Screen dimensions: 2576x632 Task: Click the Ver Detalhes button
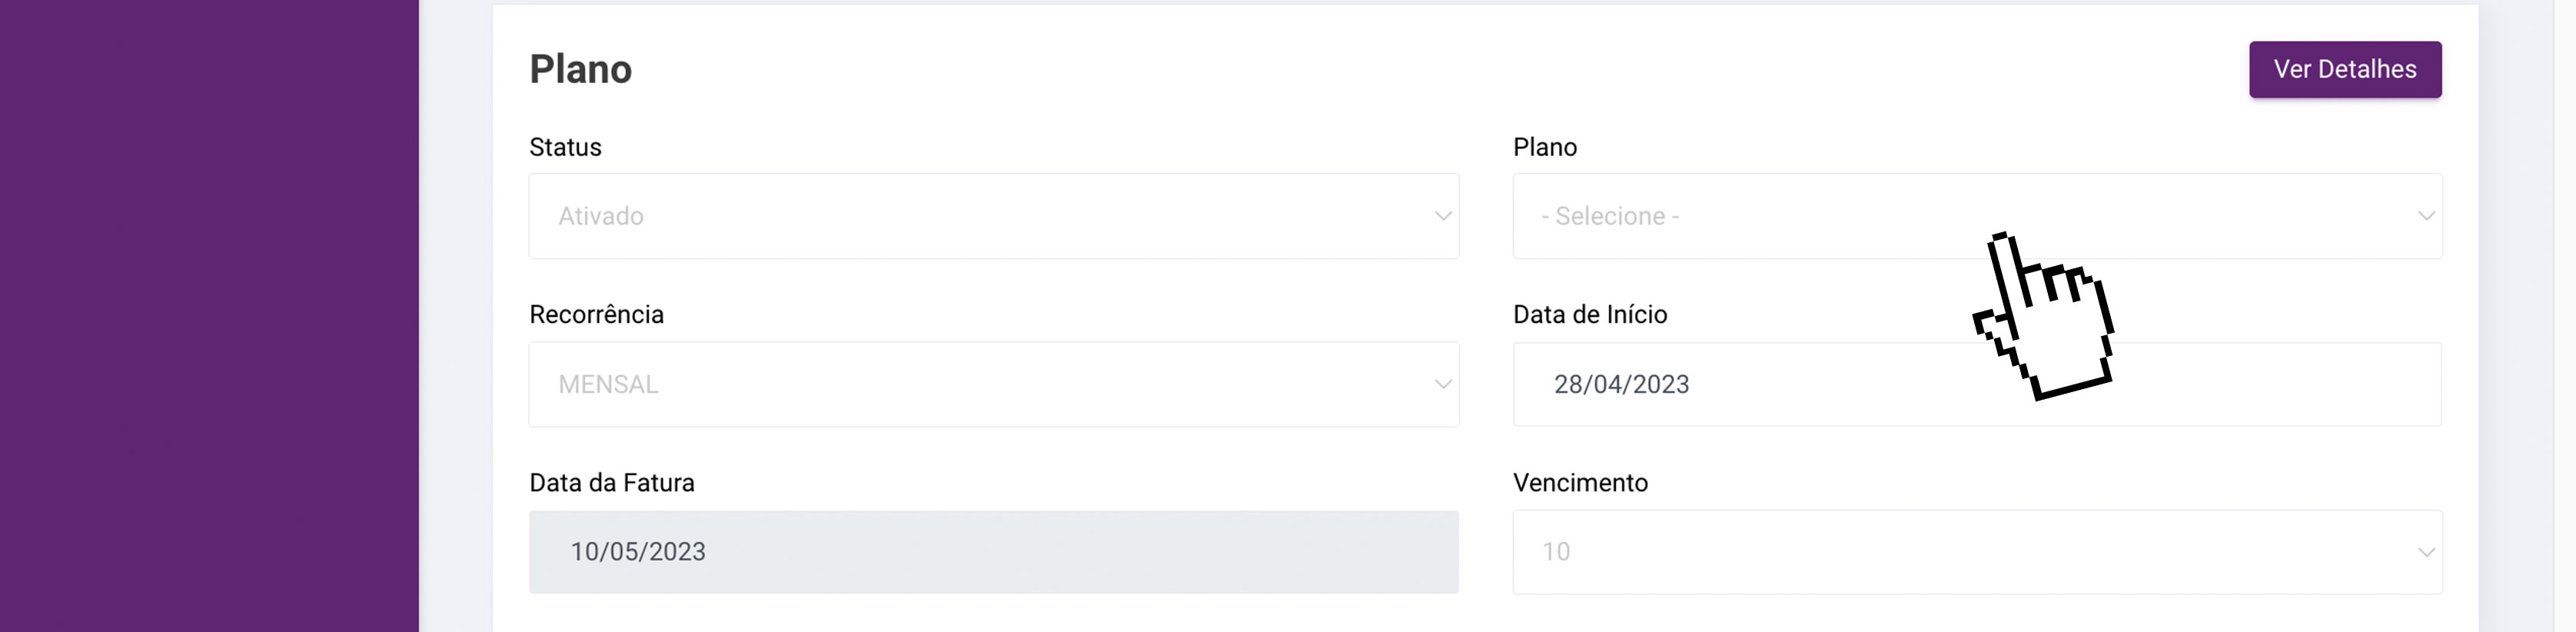coord(2344,70)
